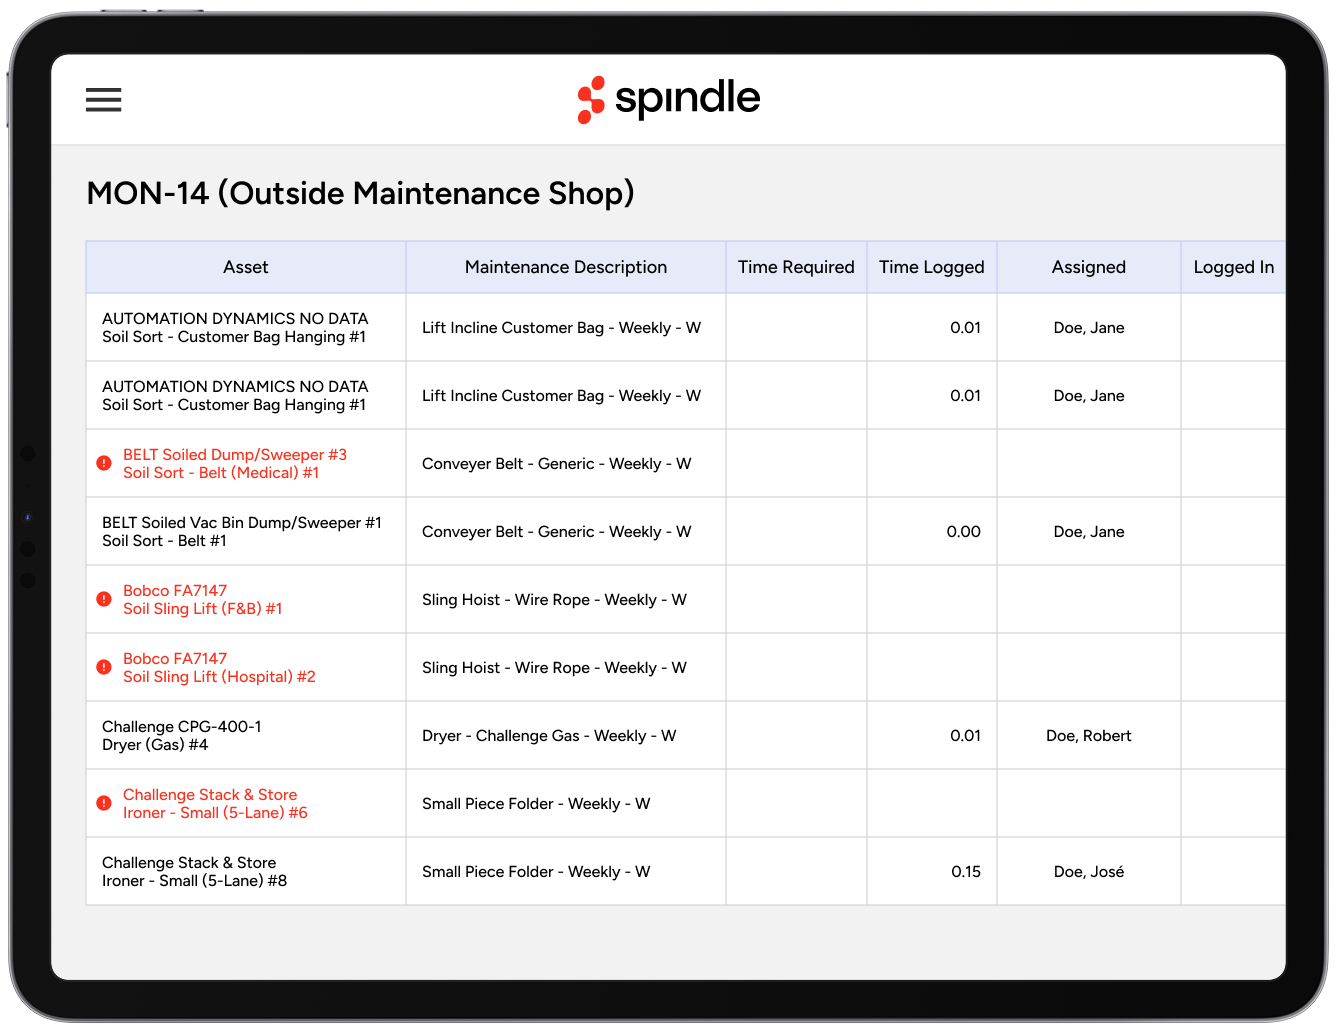Open Bobco FA7147 Soil Sling Lift (Hospital) #2
Viewport: 1337px width, 1035px height.
218,667
